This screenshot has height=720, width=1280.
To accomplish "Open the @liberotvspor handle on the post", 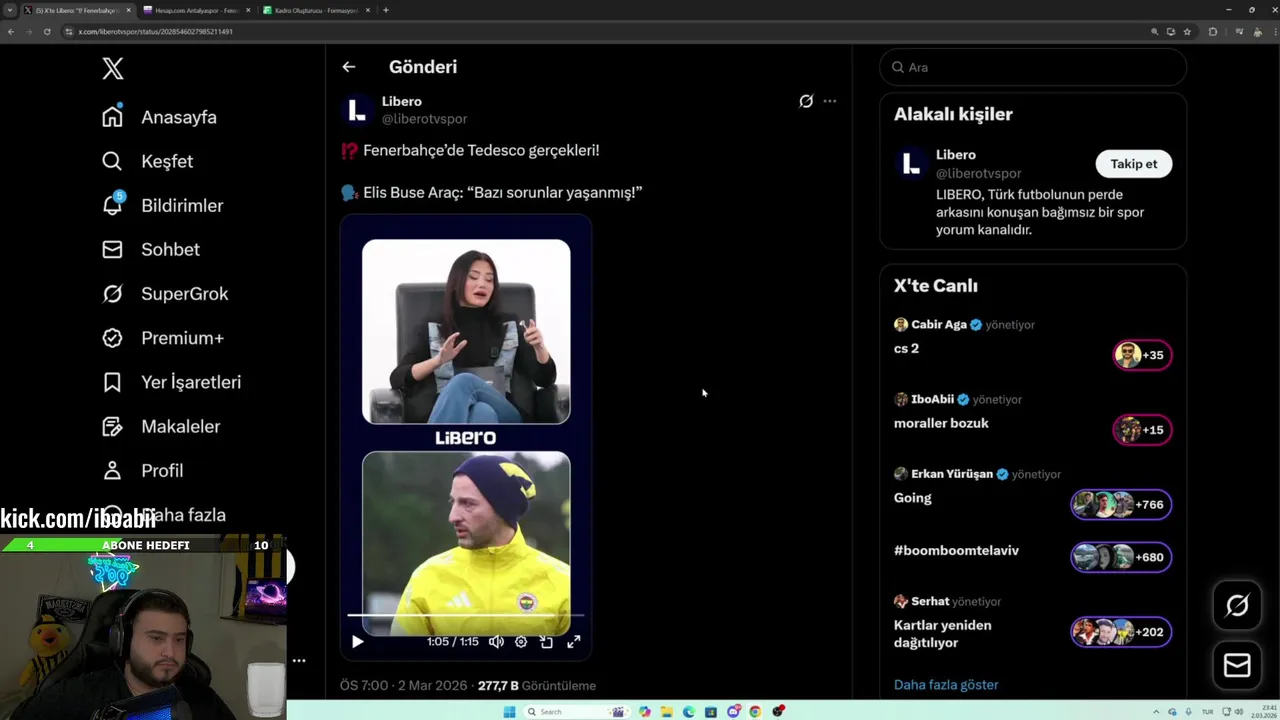I will 424,119.
